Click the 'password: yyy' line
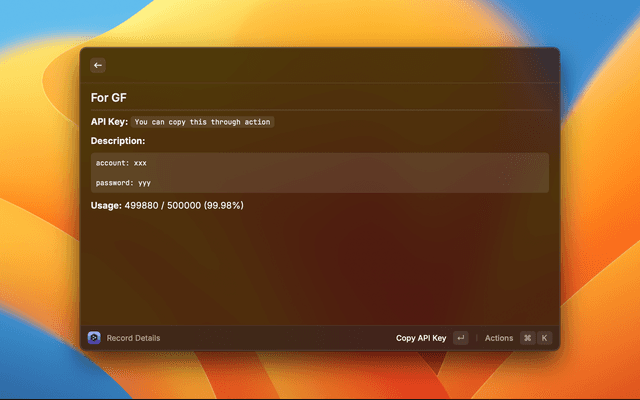 click(123, 183)
